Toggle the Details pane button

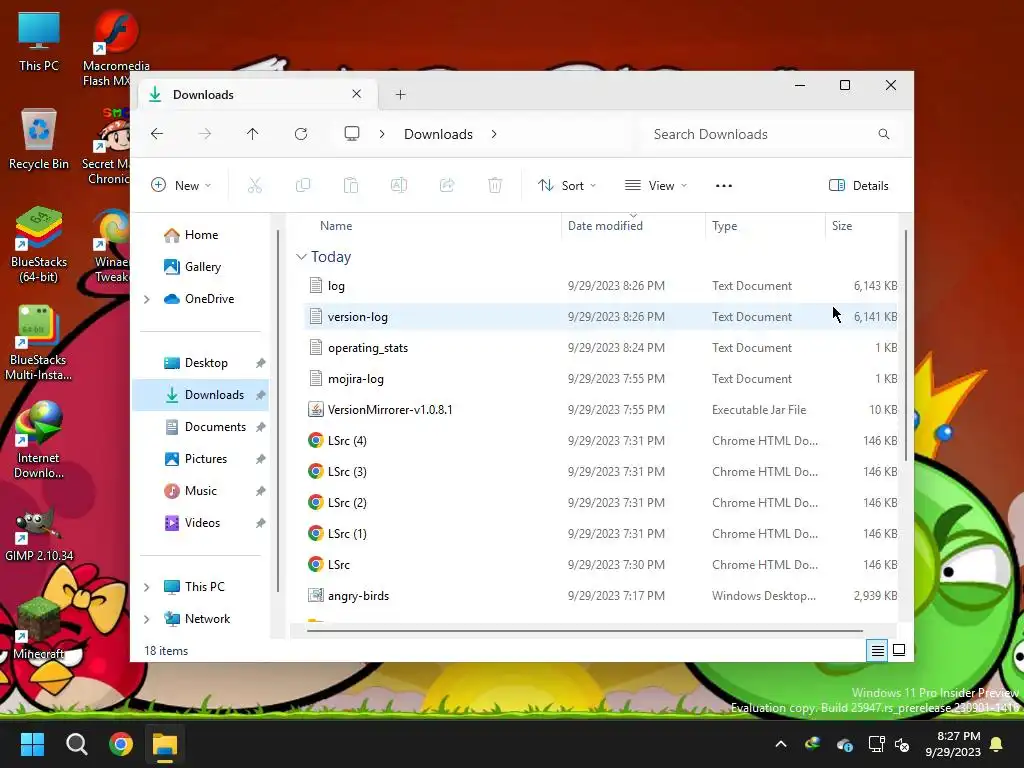(x=858, y=185)
